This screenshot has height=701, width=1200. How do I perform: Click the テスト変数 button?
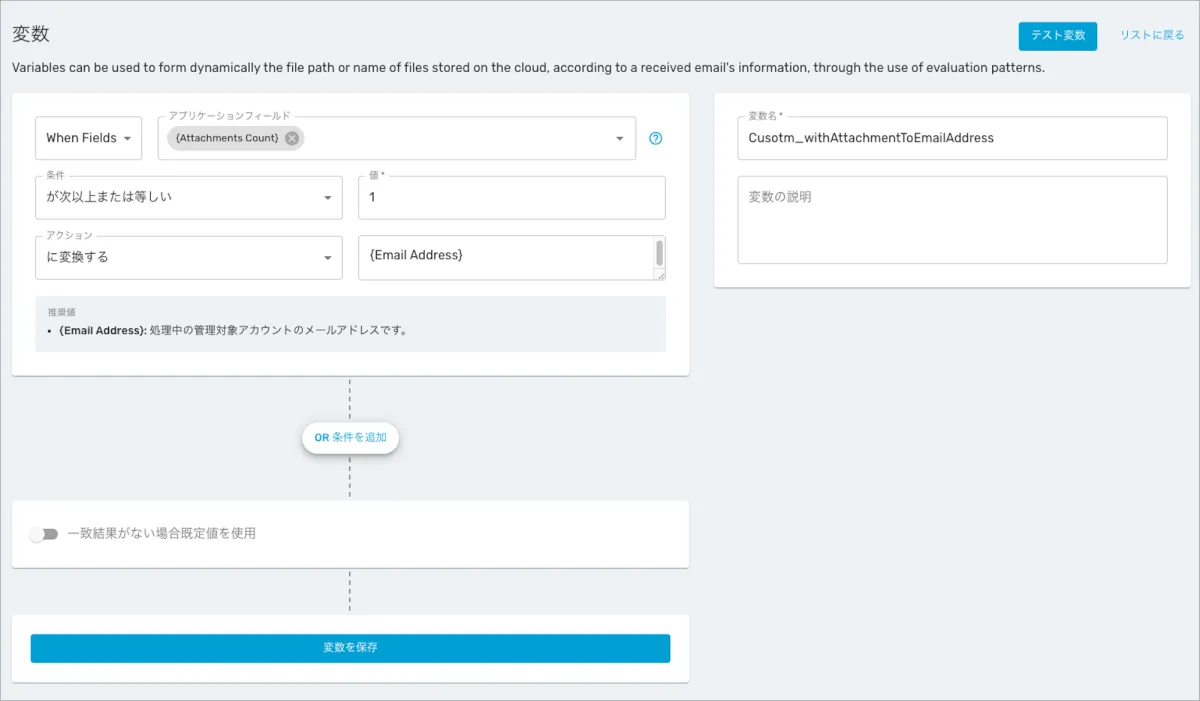click(x=1057, y=36)
